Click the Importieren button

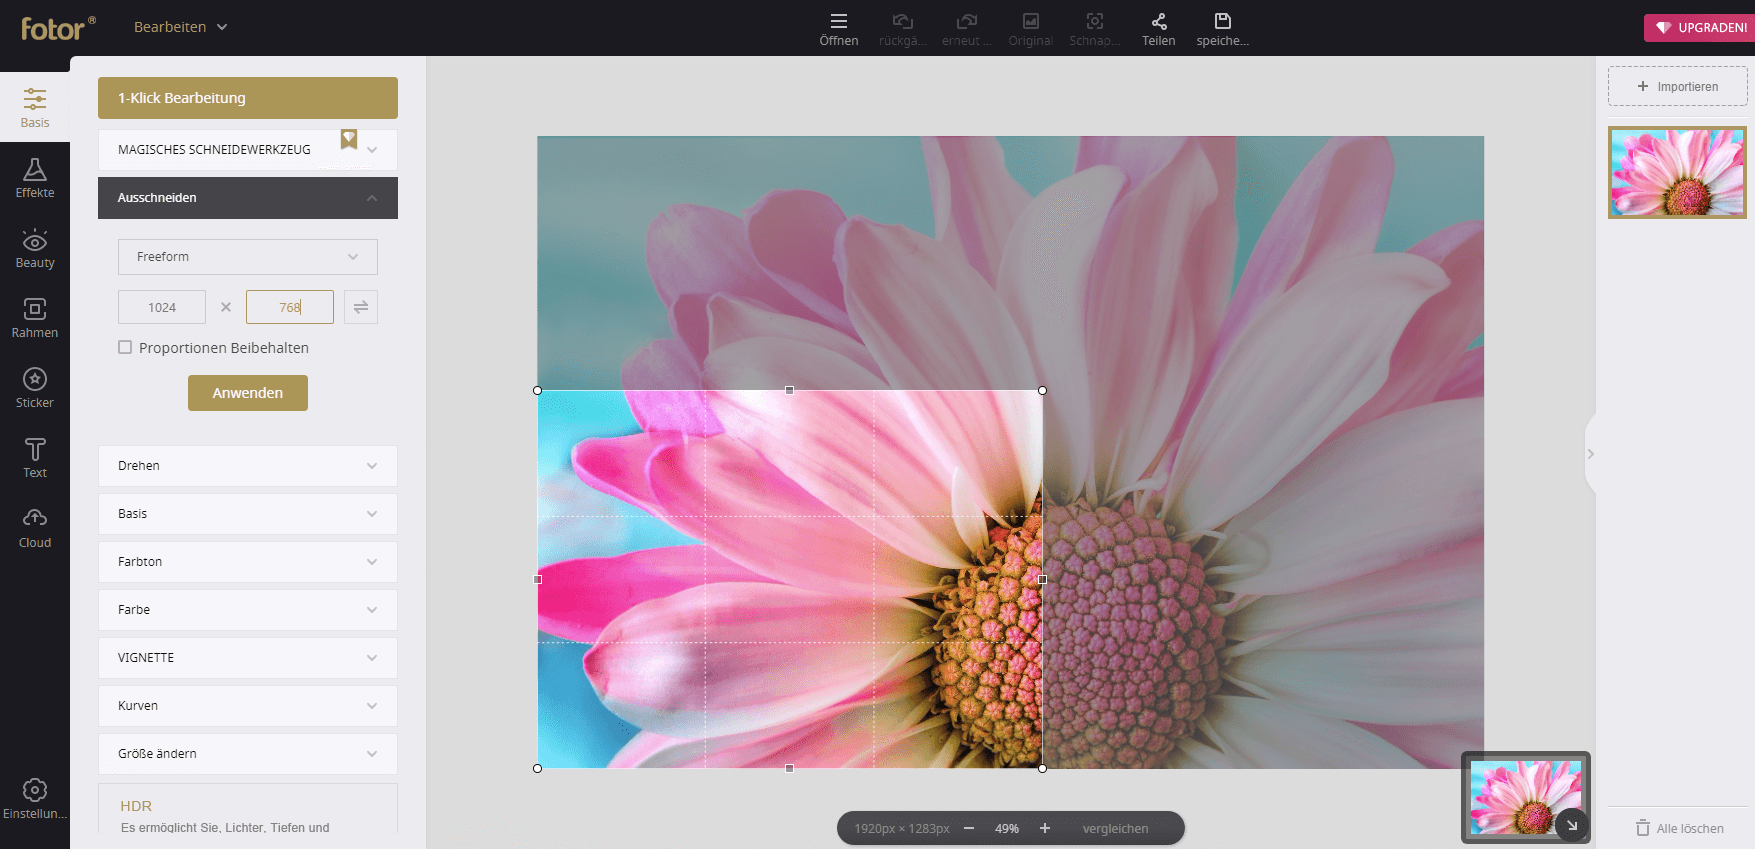click(x=1678, y=86)
